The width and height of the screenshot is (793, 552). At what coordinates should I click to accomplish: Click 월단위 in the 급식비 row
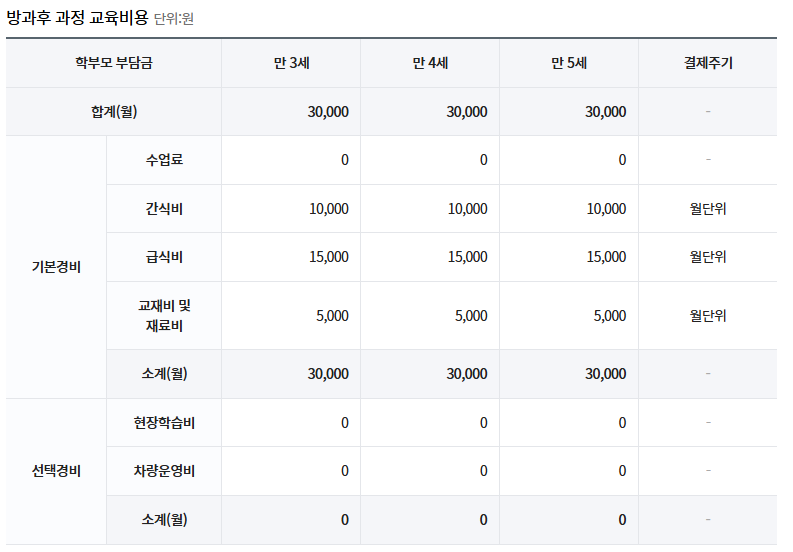(x=707, y=257)
